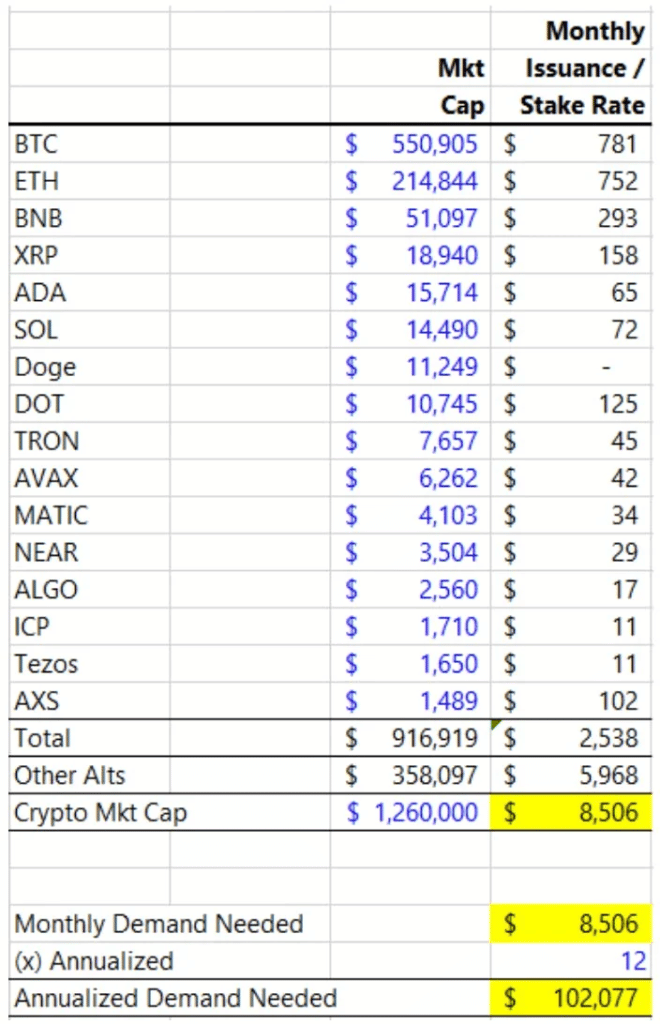Select AXS issuance value 102
This screenshot has height=1024, width=660.
[x=618, y=703]
